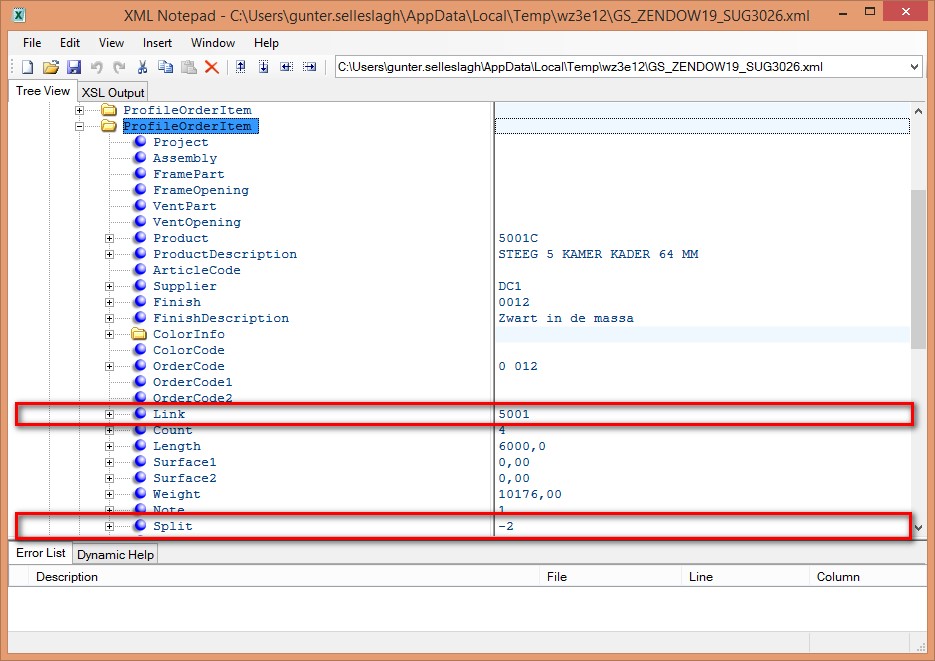Viewport: 935px width, 661px height.
Task: Click the blue node icon beside FramePart
Action: click(140, 173)
